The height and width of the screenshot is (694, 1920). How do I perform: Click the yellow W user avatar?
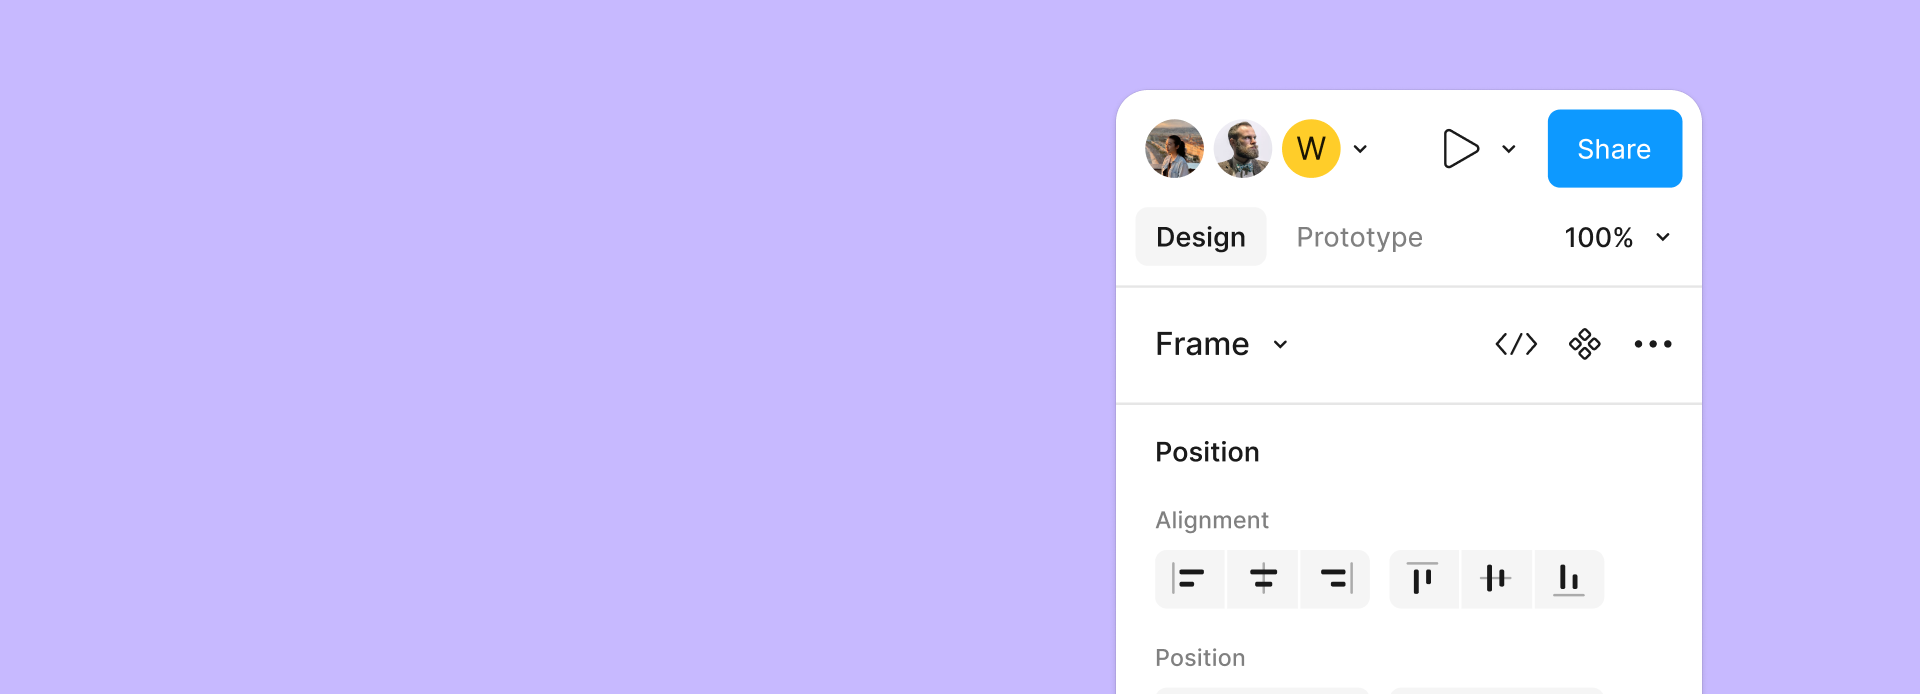[1311, 148]
